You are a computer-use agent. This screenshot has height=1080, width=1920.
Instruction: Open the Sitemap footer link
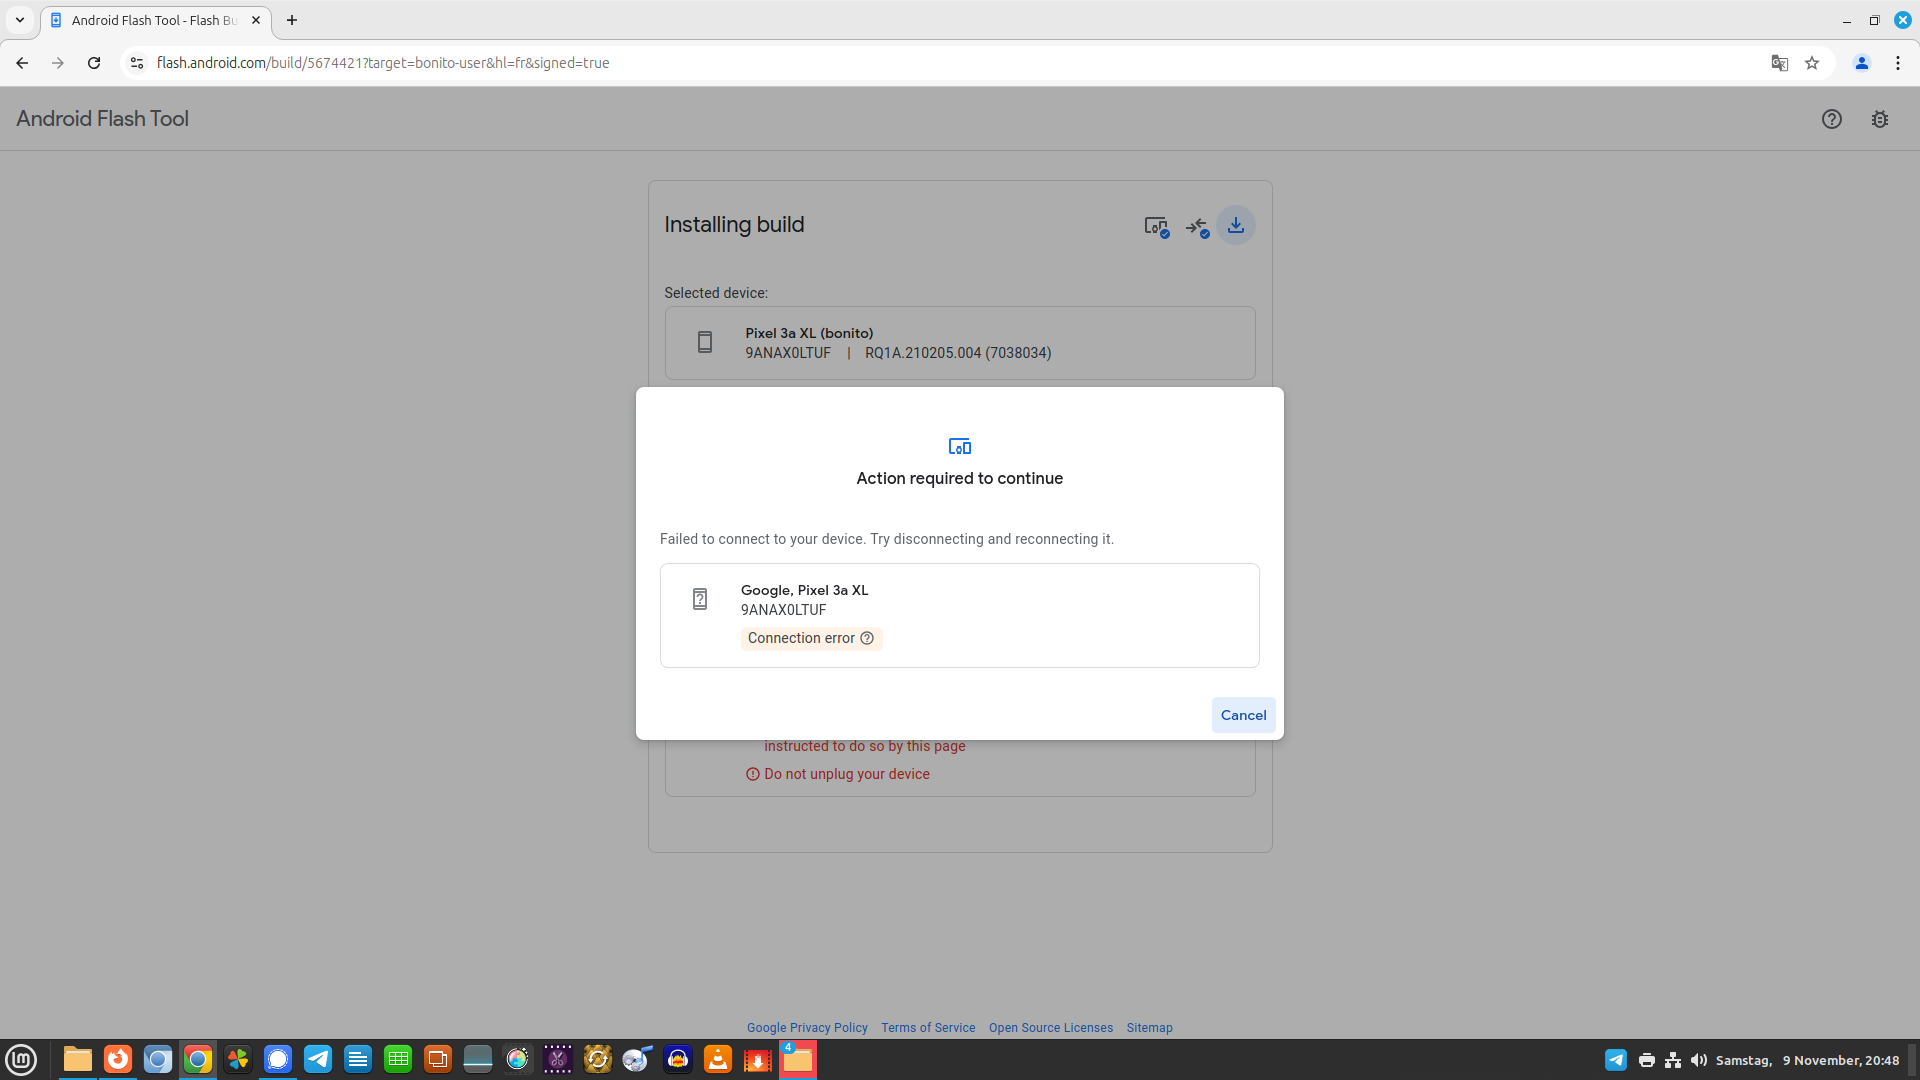click(1149, 1028)
